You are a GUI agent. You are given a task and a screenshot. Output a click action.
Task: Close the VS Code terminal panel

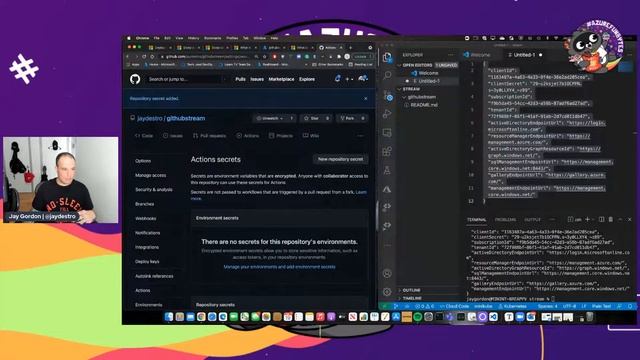pyautogui.click(x=629, y=220)
